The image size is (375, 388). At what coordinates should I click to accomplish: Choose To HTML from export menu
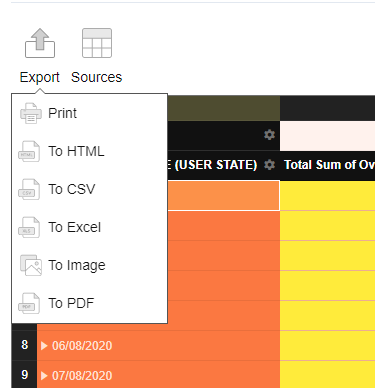(76, 151)
